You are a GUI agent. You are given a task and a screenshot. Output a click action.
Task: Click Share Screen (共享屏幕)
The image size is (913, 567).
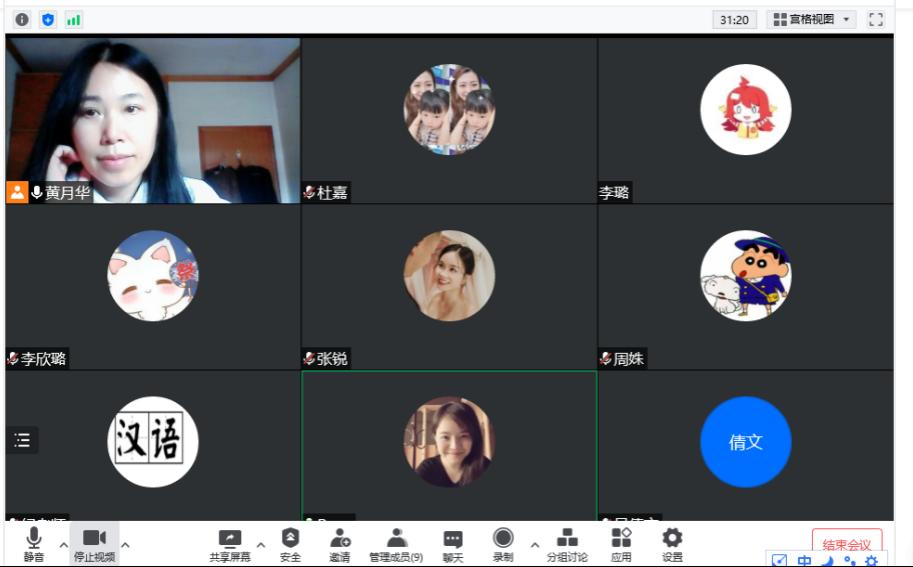(x=229, y=544)
